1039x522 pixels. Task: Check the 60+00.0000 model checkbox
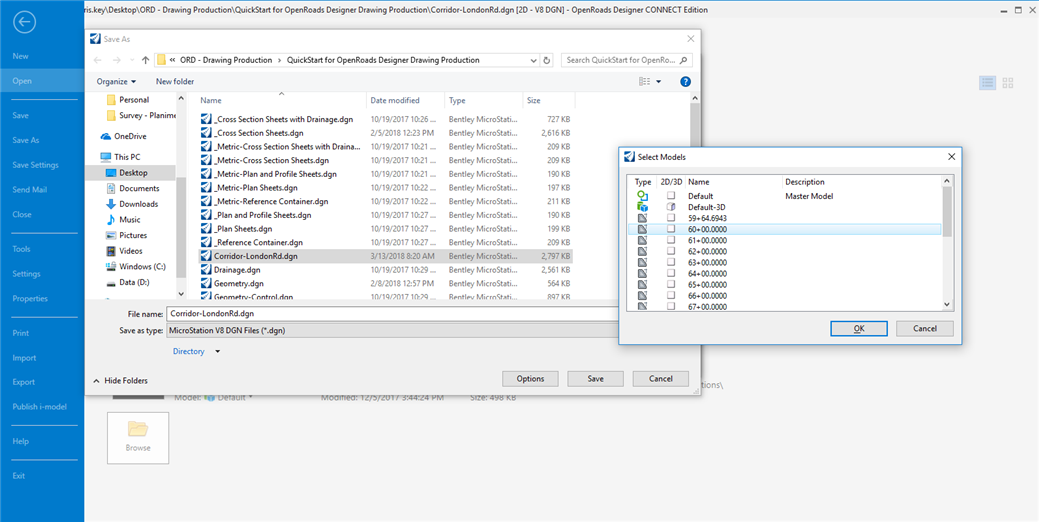671,229
